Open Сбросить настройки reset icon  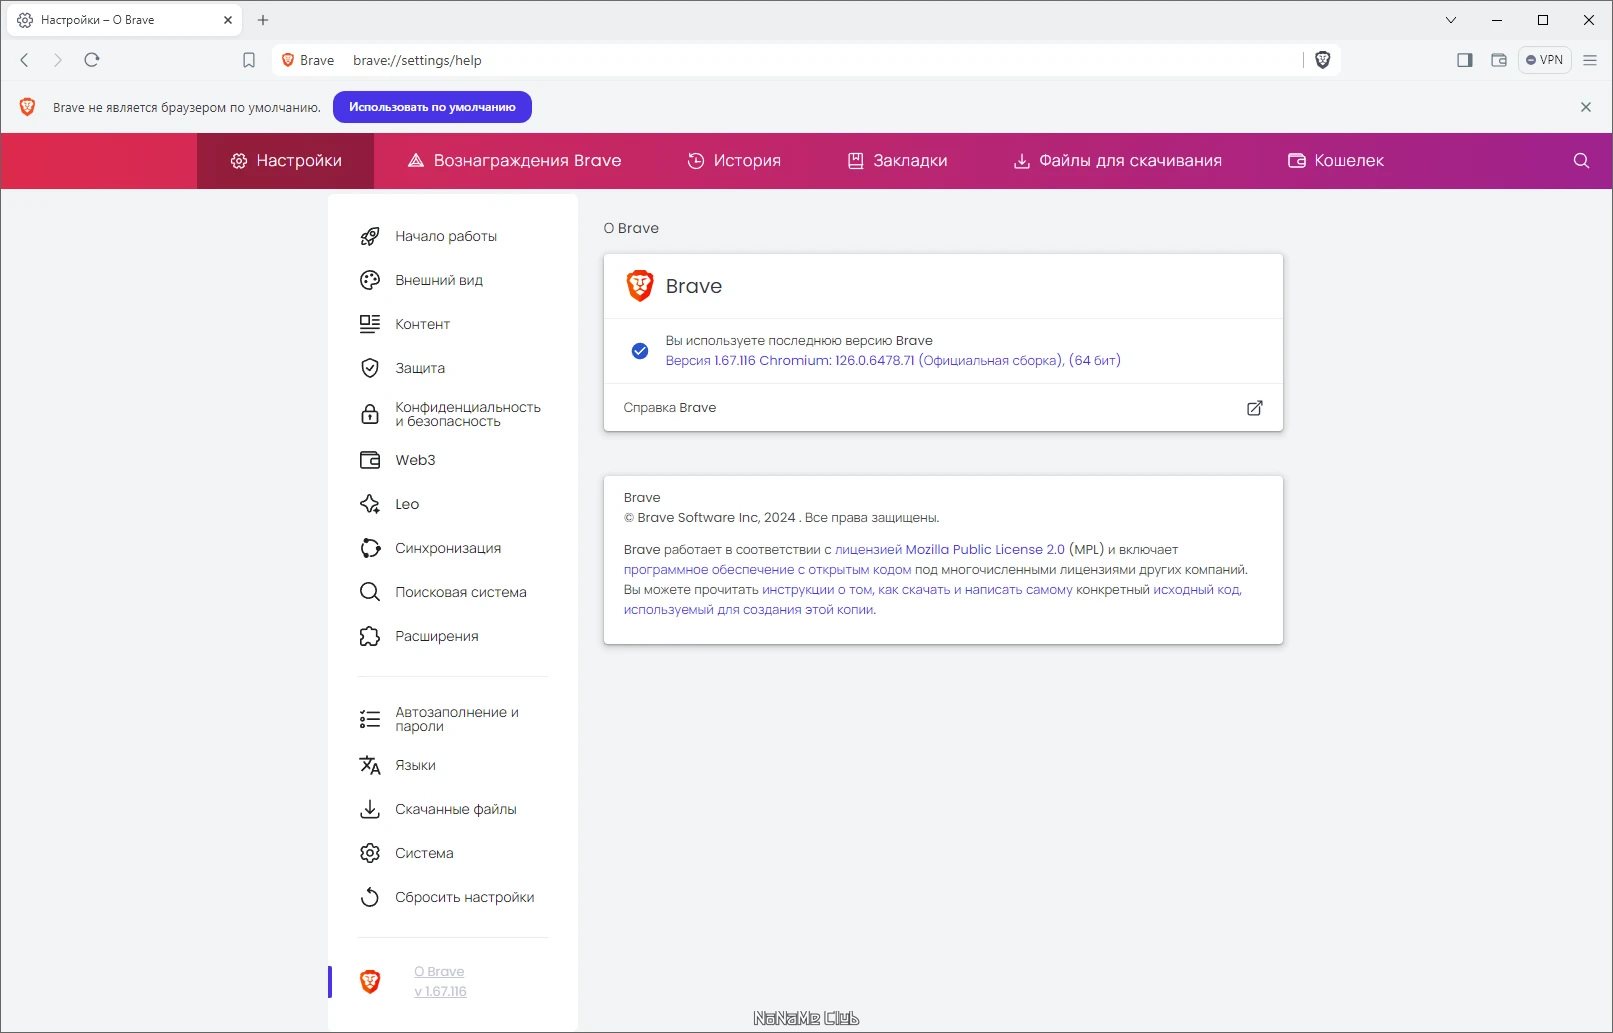point(370,897)
